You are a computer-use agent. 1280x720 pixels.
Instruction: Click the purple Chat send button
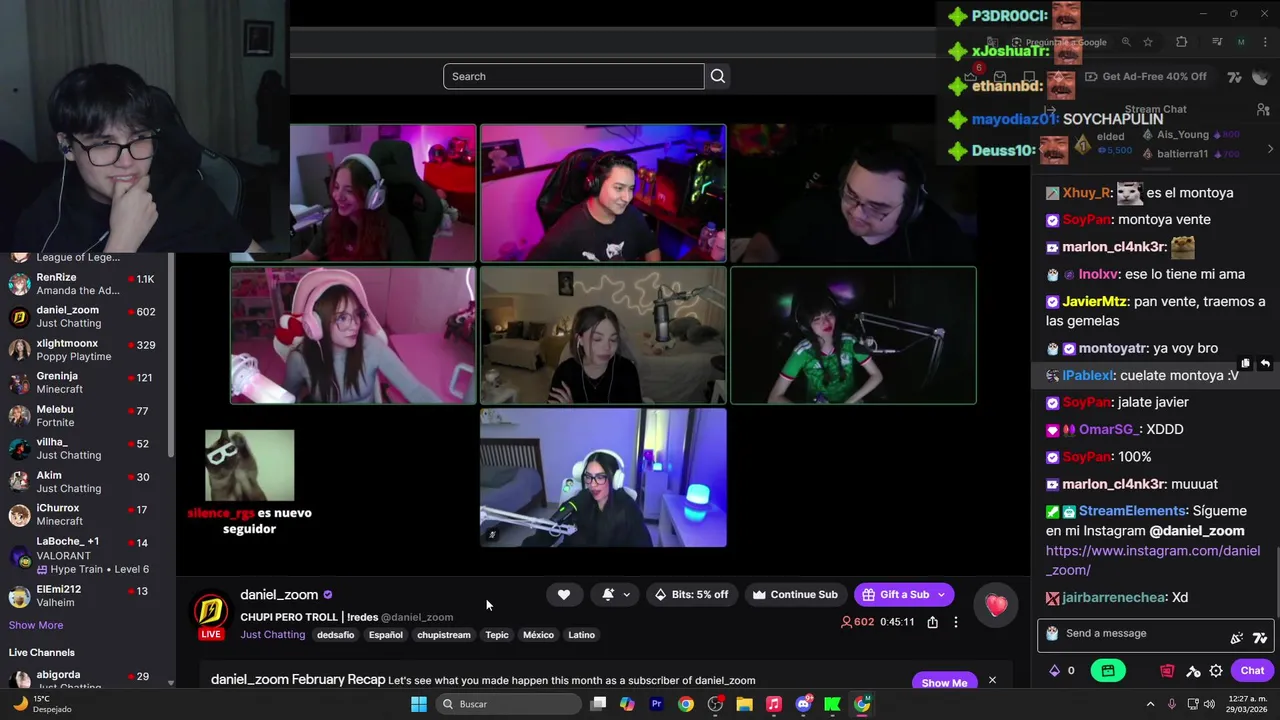coord(1252,671)
